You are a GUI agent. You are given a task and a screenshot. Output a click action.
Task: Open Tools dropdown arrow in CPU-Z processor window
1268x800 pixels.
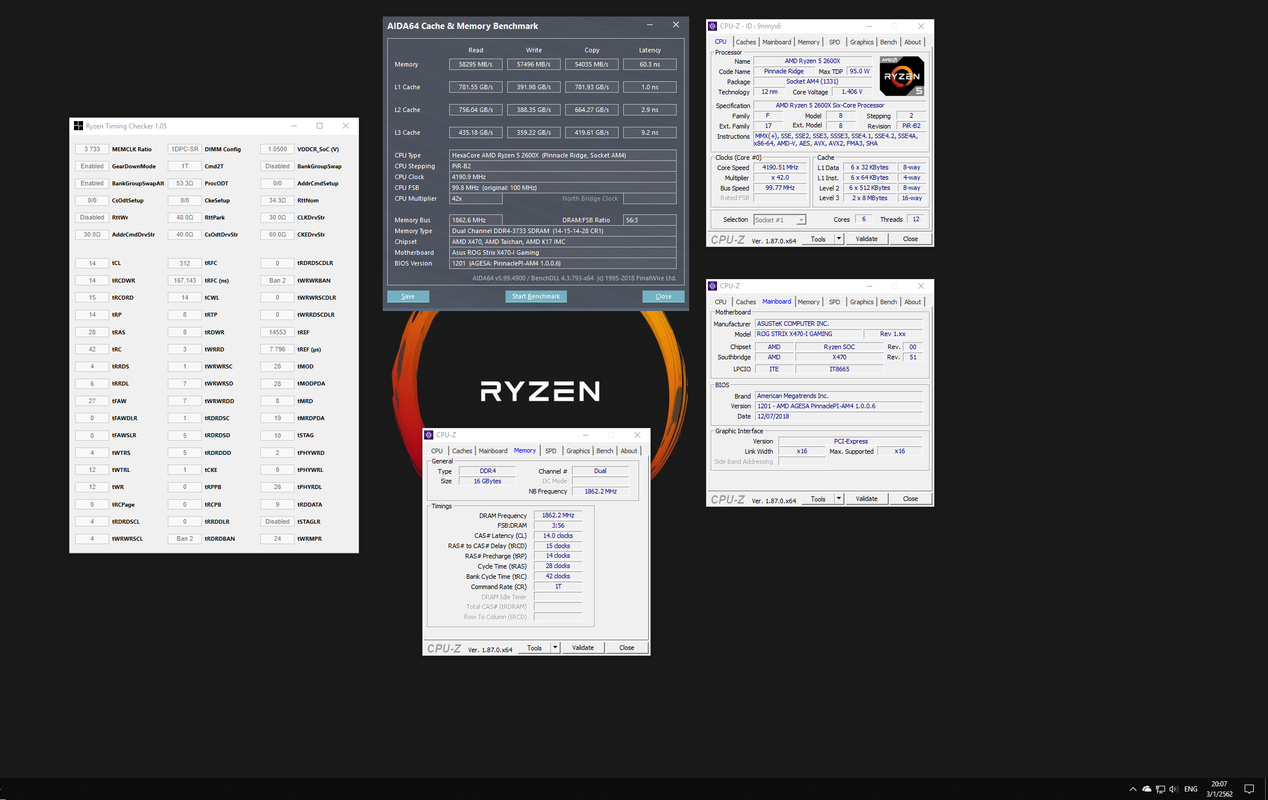tap(839, 239)
